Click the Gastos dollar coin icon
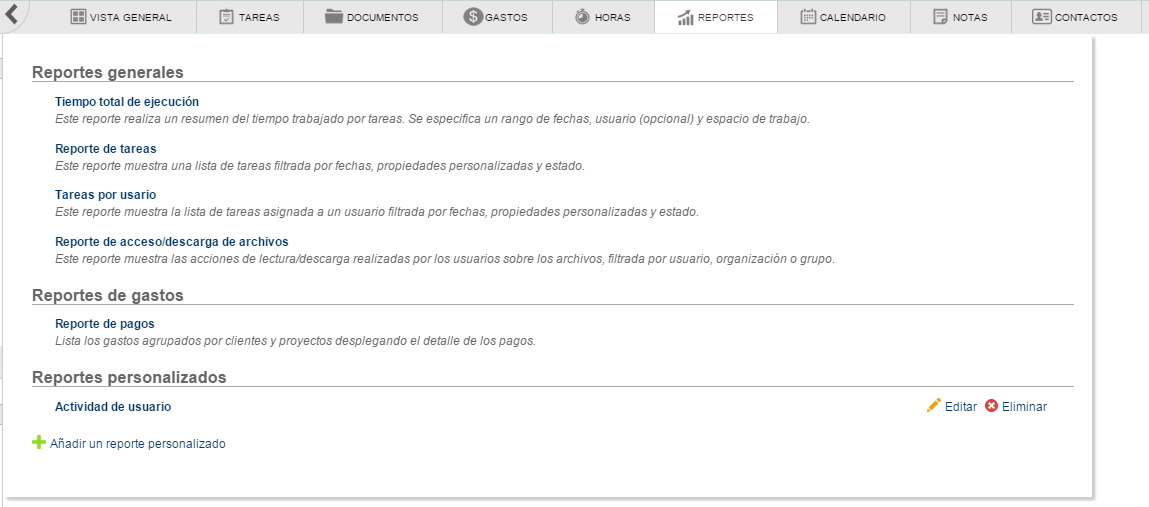Image resolution: width=1149 pixels, height=507 pixels. tap(473, 17)
